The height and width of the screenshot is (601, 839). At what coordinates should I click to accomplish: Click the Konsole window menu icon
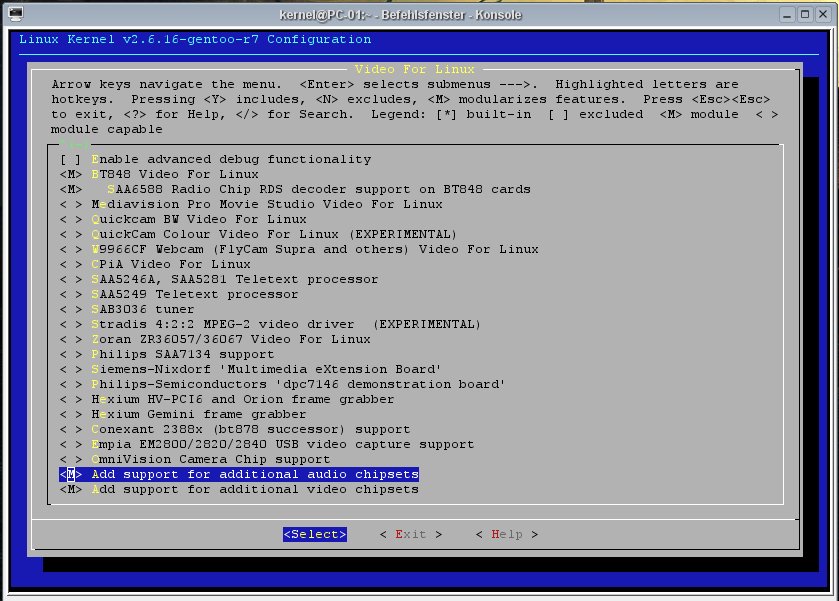(16, 14)
